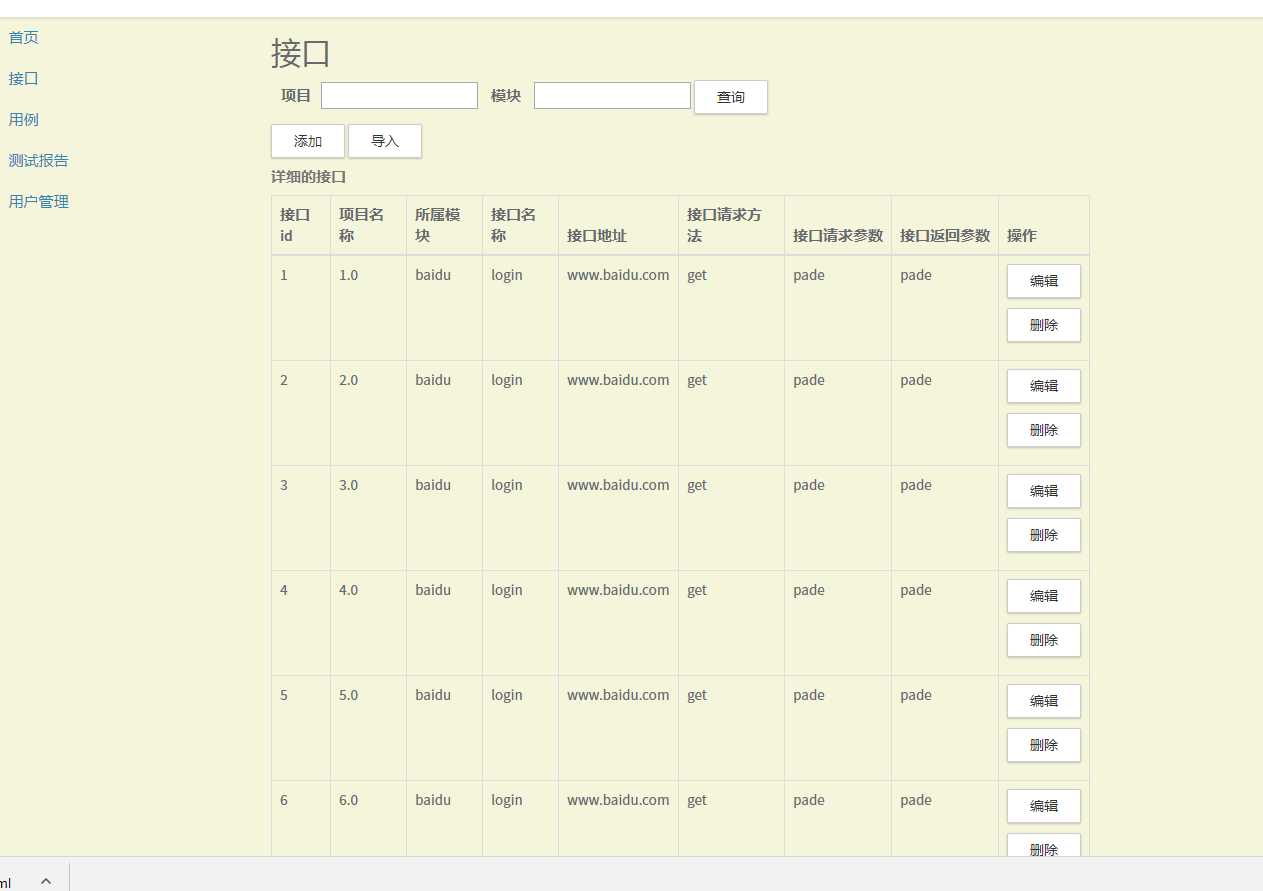Delete interface row 2 with 删除
Image resolution: width=1263 pixels, height=891 pixels.
pos(1044,430)
